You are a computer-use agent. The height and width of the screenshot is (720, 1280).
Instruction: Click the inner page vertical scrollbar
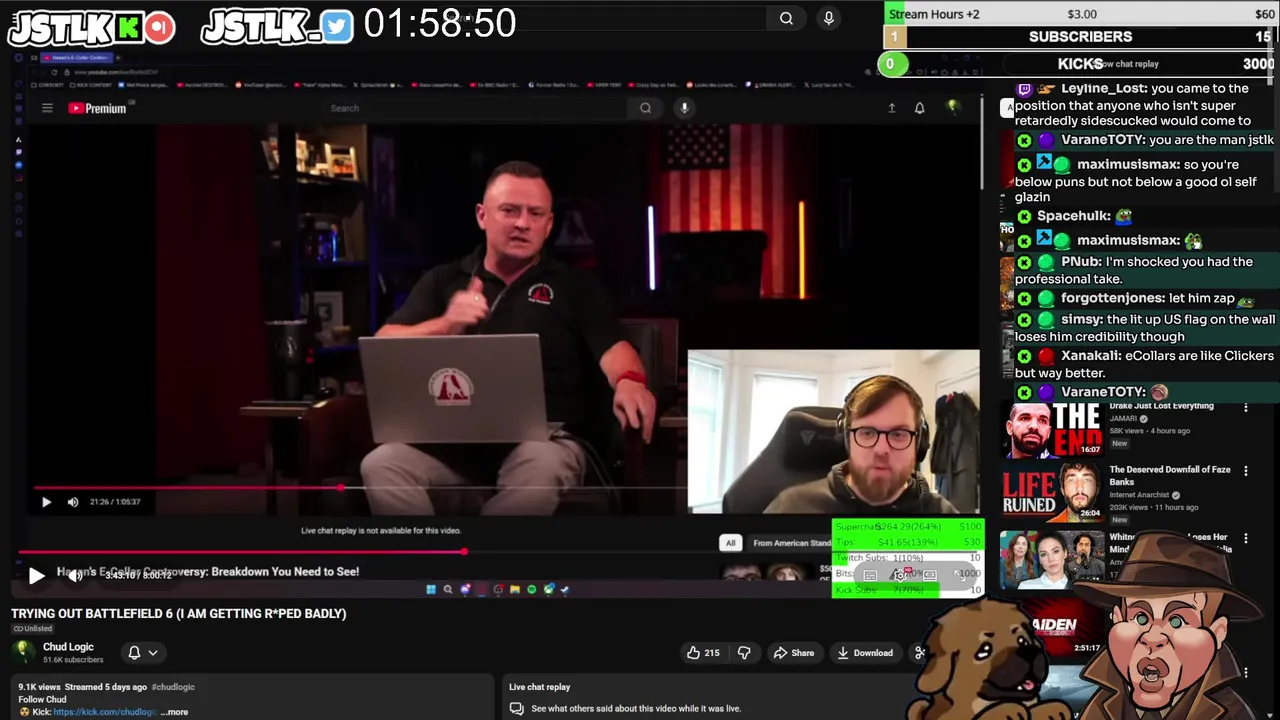click(x=983, y=145)
